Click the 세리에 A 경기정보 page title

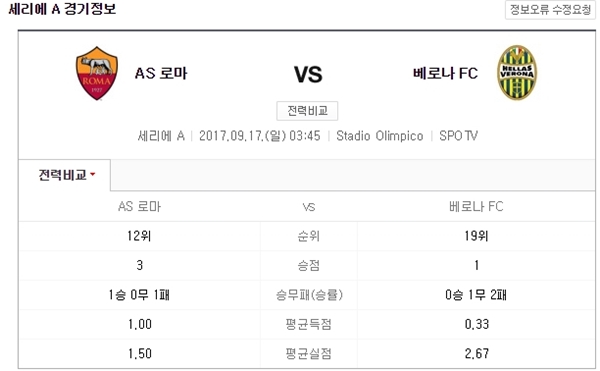pyautogui.click(x=62, y=8)
